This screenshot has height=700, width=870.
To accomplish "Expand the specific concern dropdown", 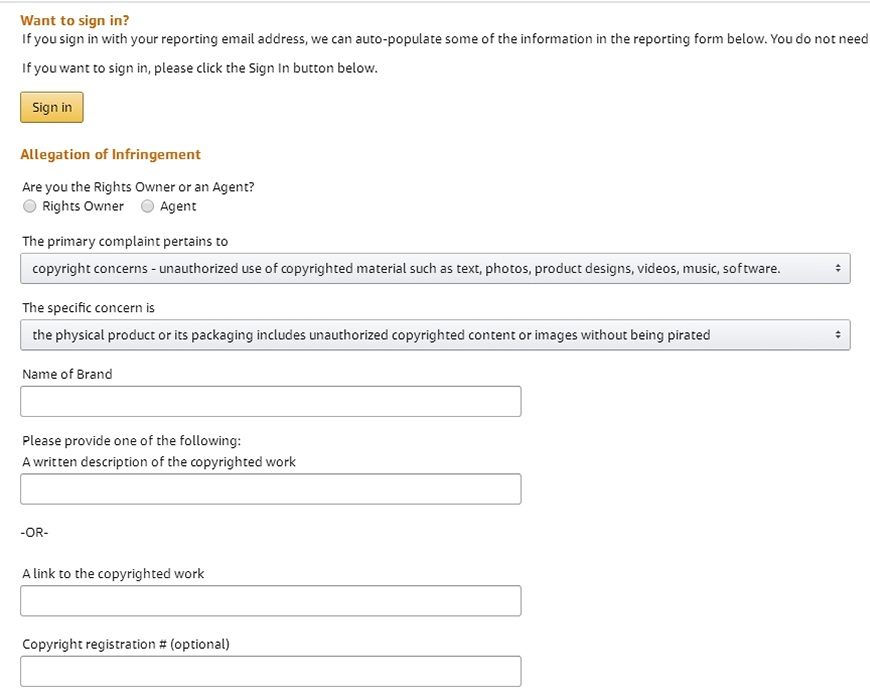I will [435, 335].
